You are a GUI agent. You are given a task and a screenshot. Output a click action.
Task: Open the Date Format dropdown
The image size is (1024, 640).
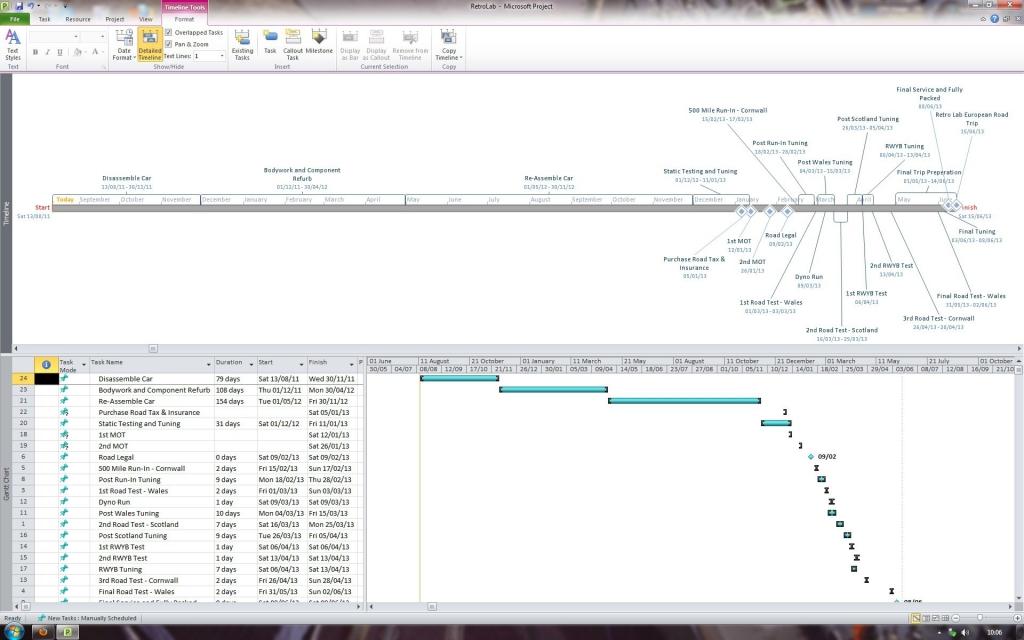coord(124,46)
